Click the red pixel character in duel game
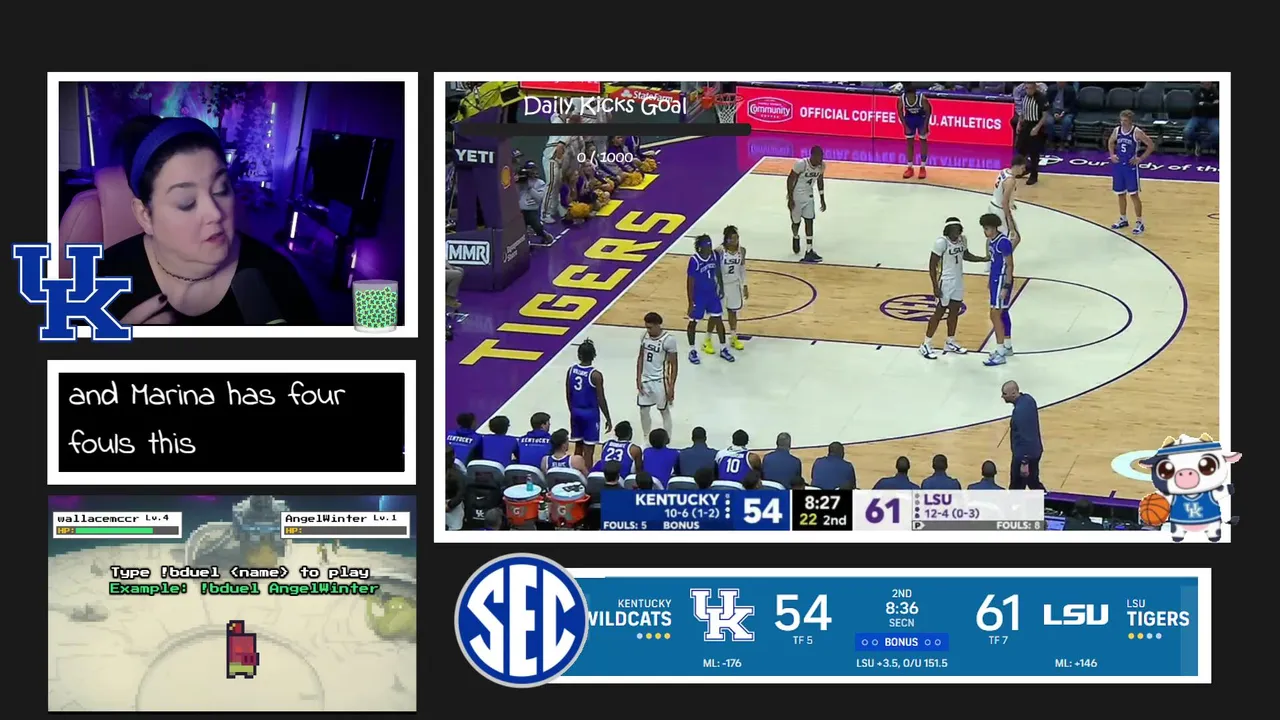The height and width of the screenshot is (720, 1280). (x=241, y=647)
